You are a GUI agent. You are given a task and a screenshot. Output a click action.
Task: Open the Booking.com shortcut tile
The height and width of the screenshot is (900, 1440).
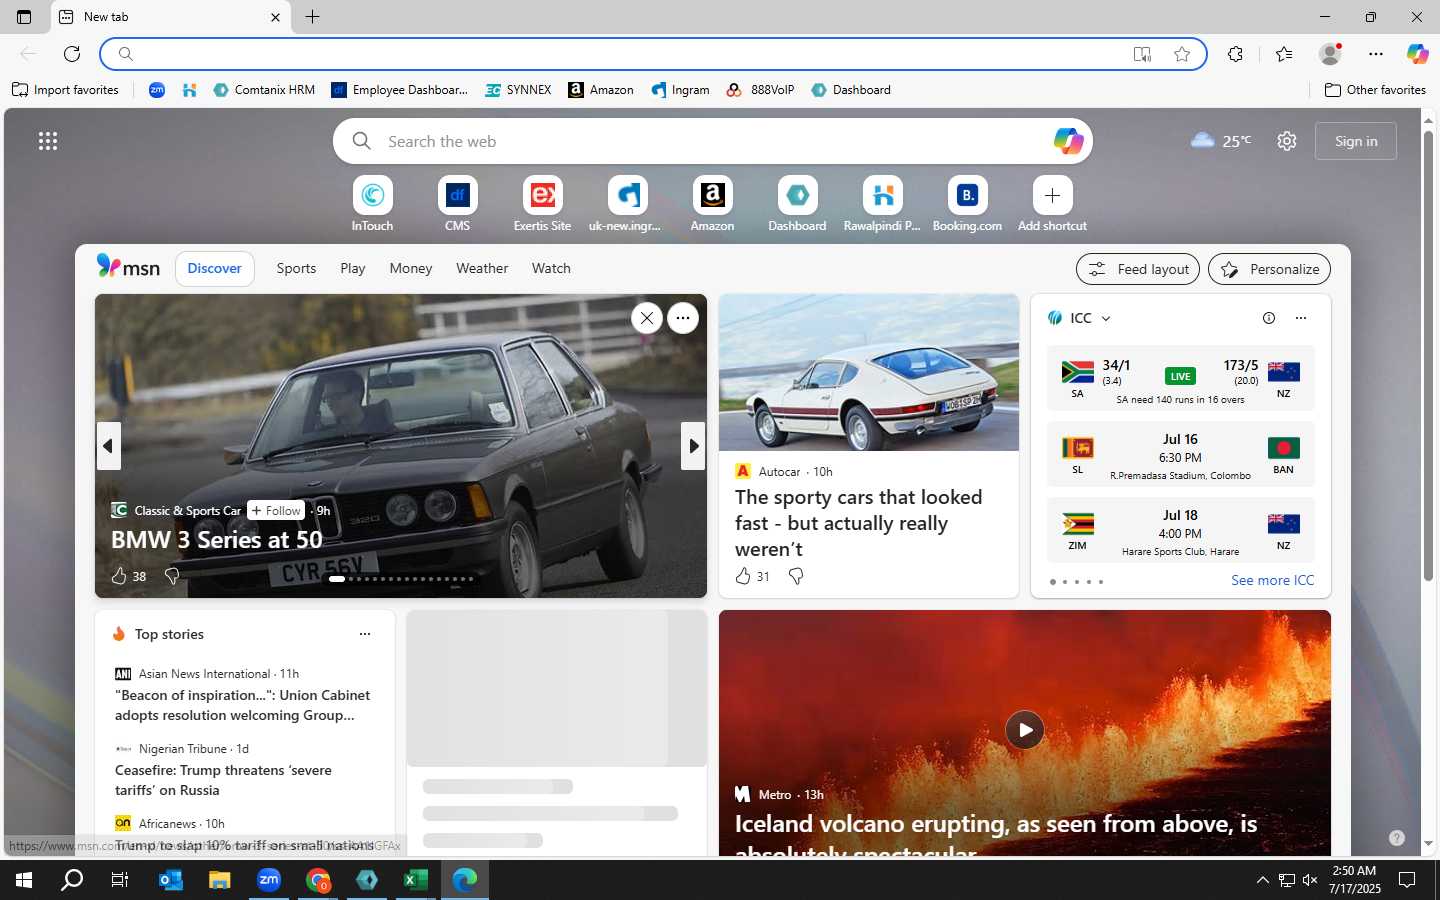(x=967, y=205)
